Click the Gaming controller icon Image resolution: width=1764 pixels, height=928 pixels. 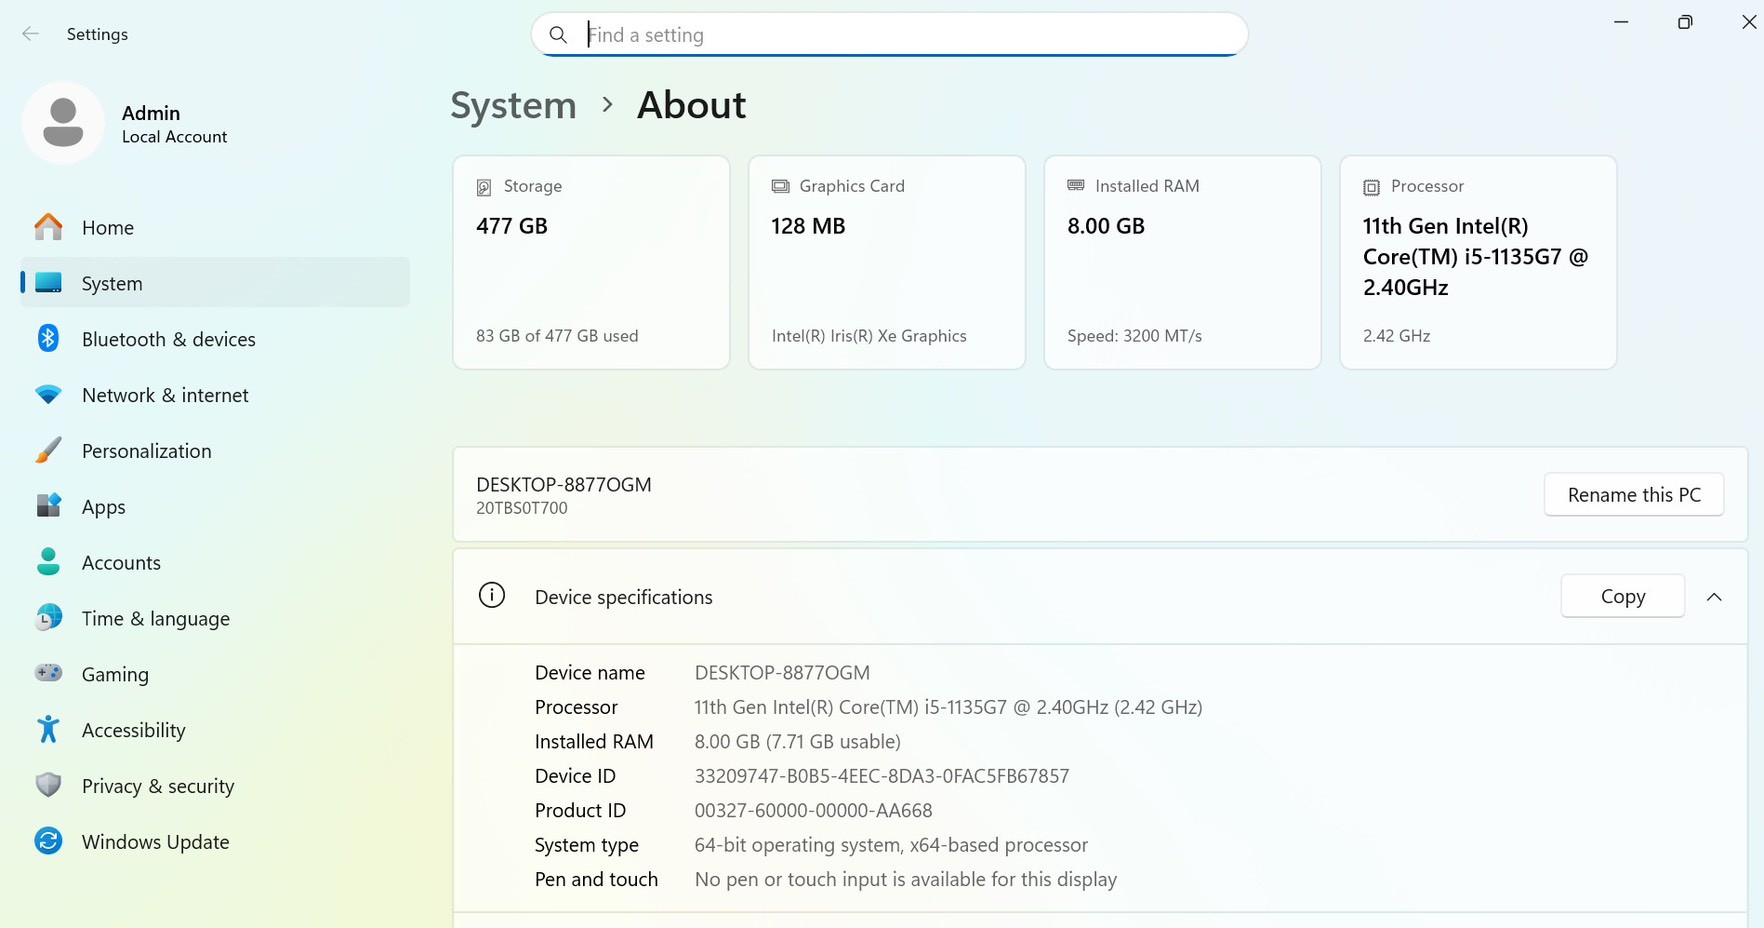(48, 674)
